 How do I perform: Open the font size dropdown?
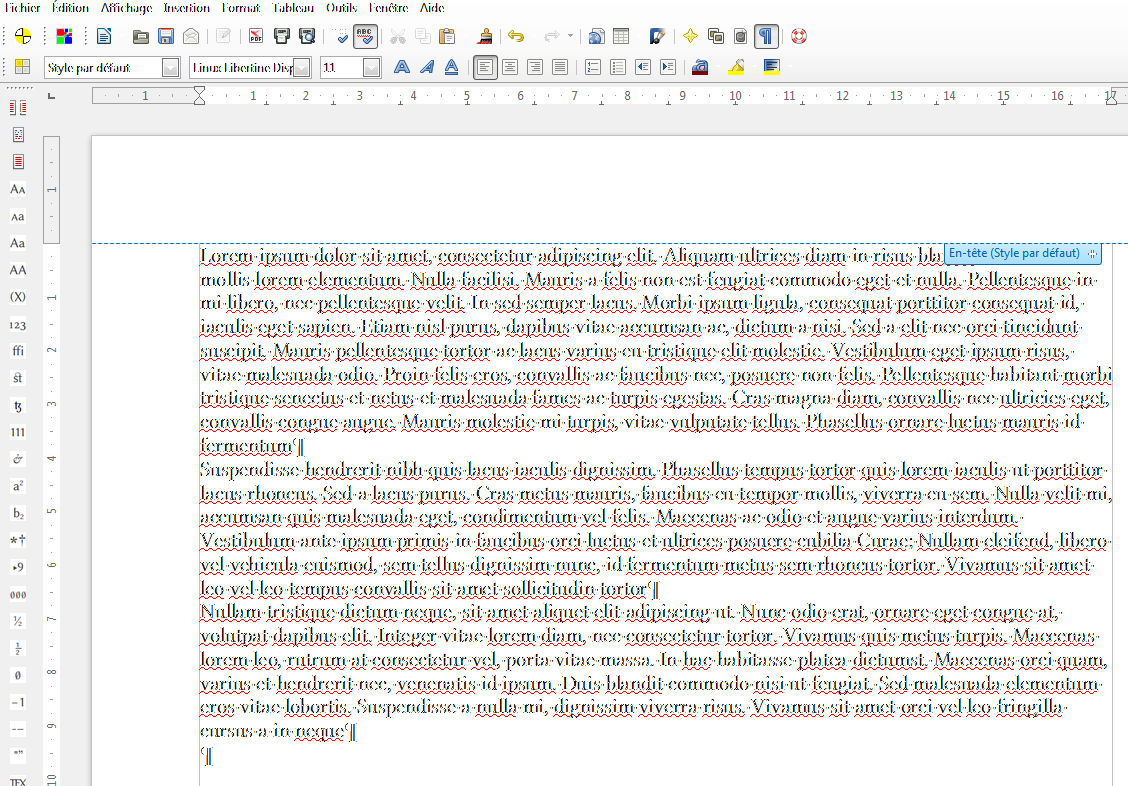point(372,67)
